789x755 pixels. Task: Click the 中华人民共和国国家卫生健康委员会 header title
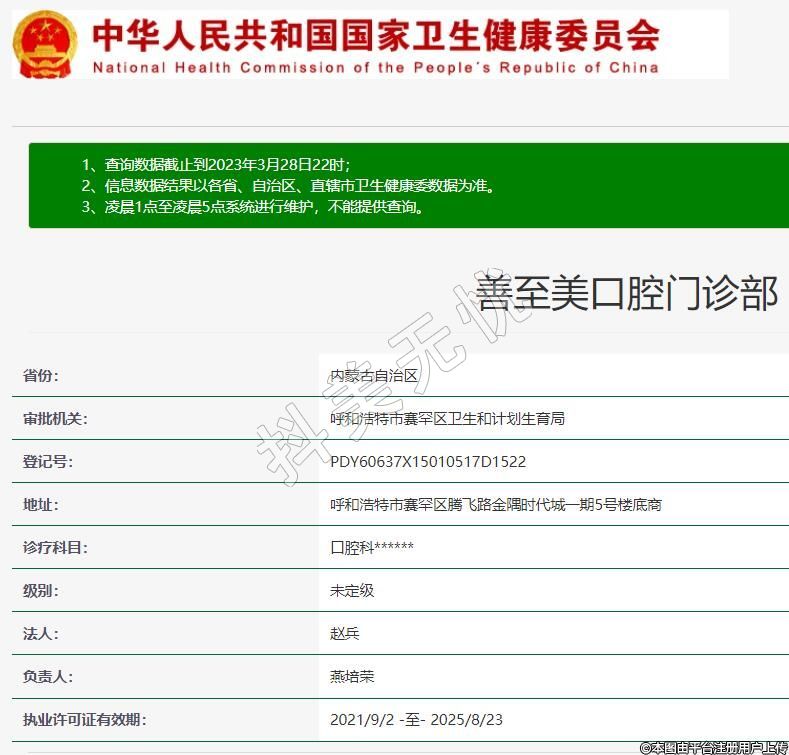(x=376, y=35)
